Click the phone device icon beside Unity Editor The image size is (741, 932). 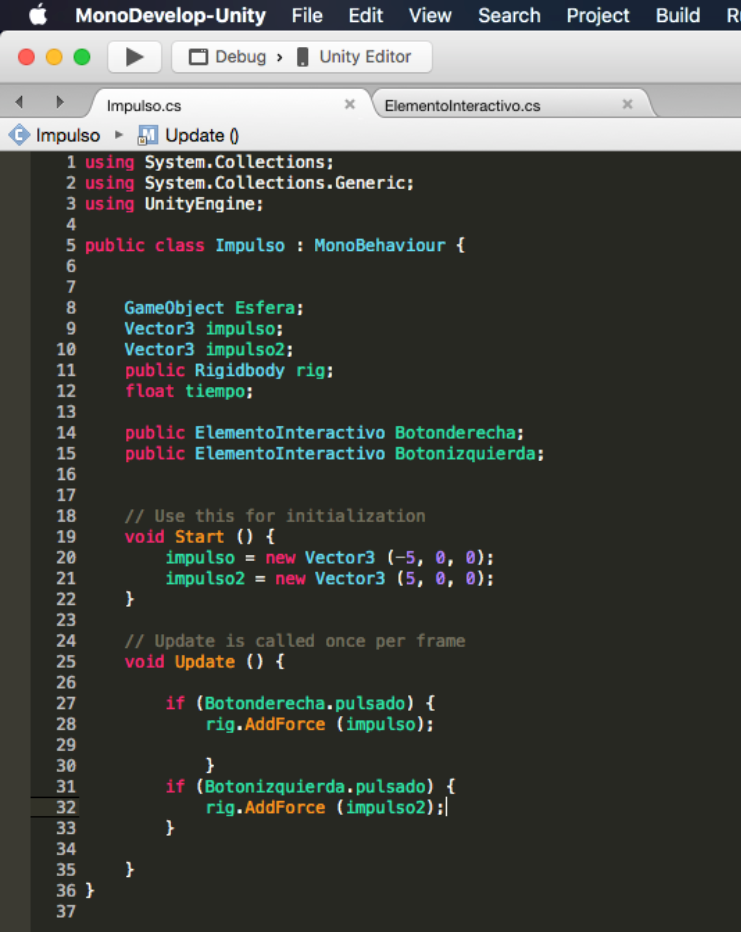tap(302, 57)
